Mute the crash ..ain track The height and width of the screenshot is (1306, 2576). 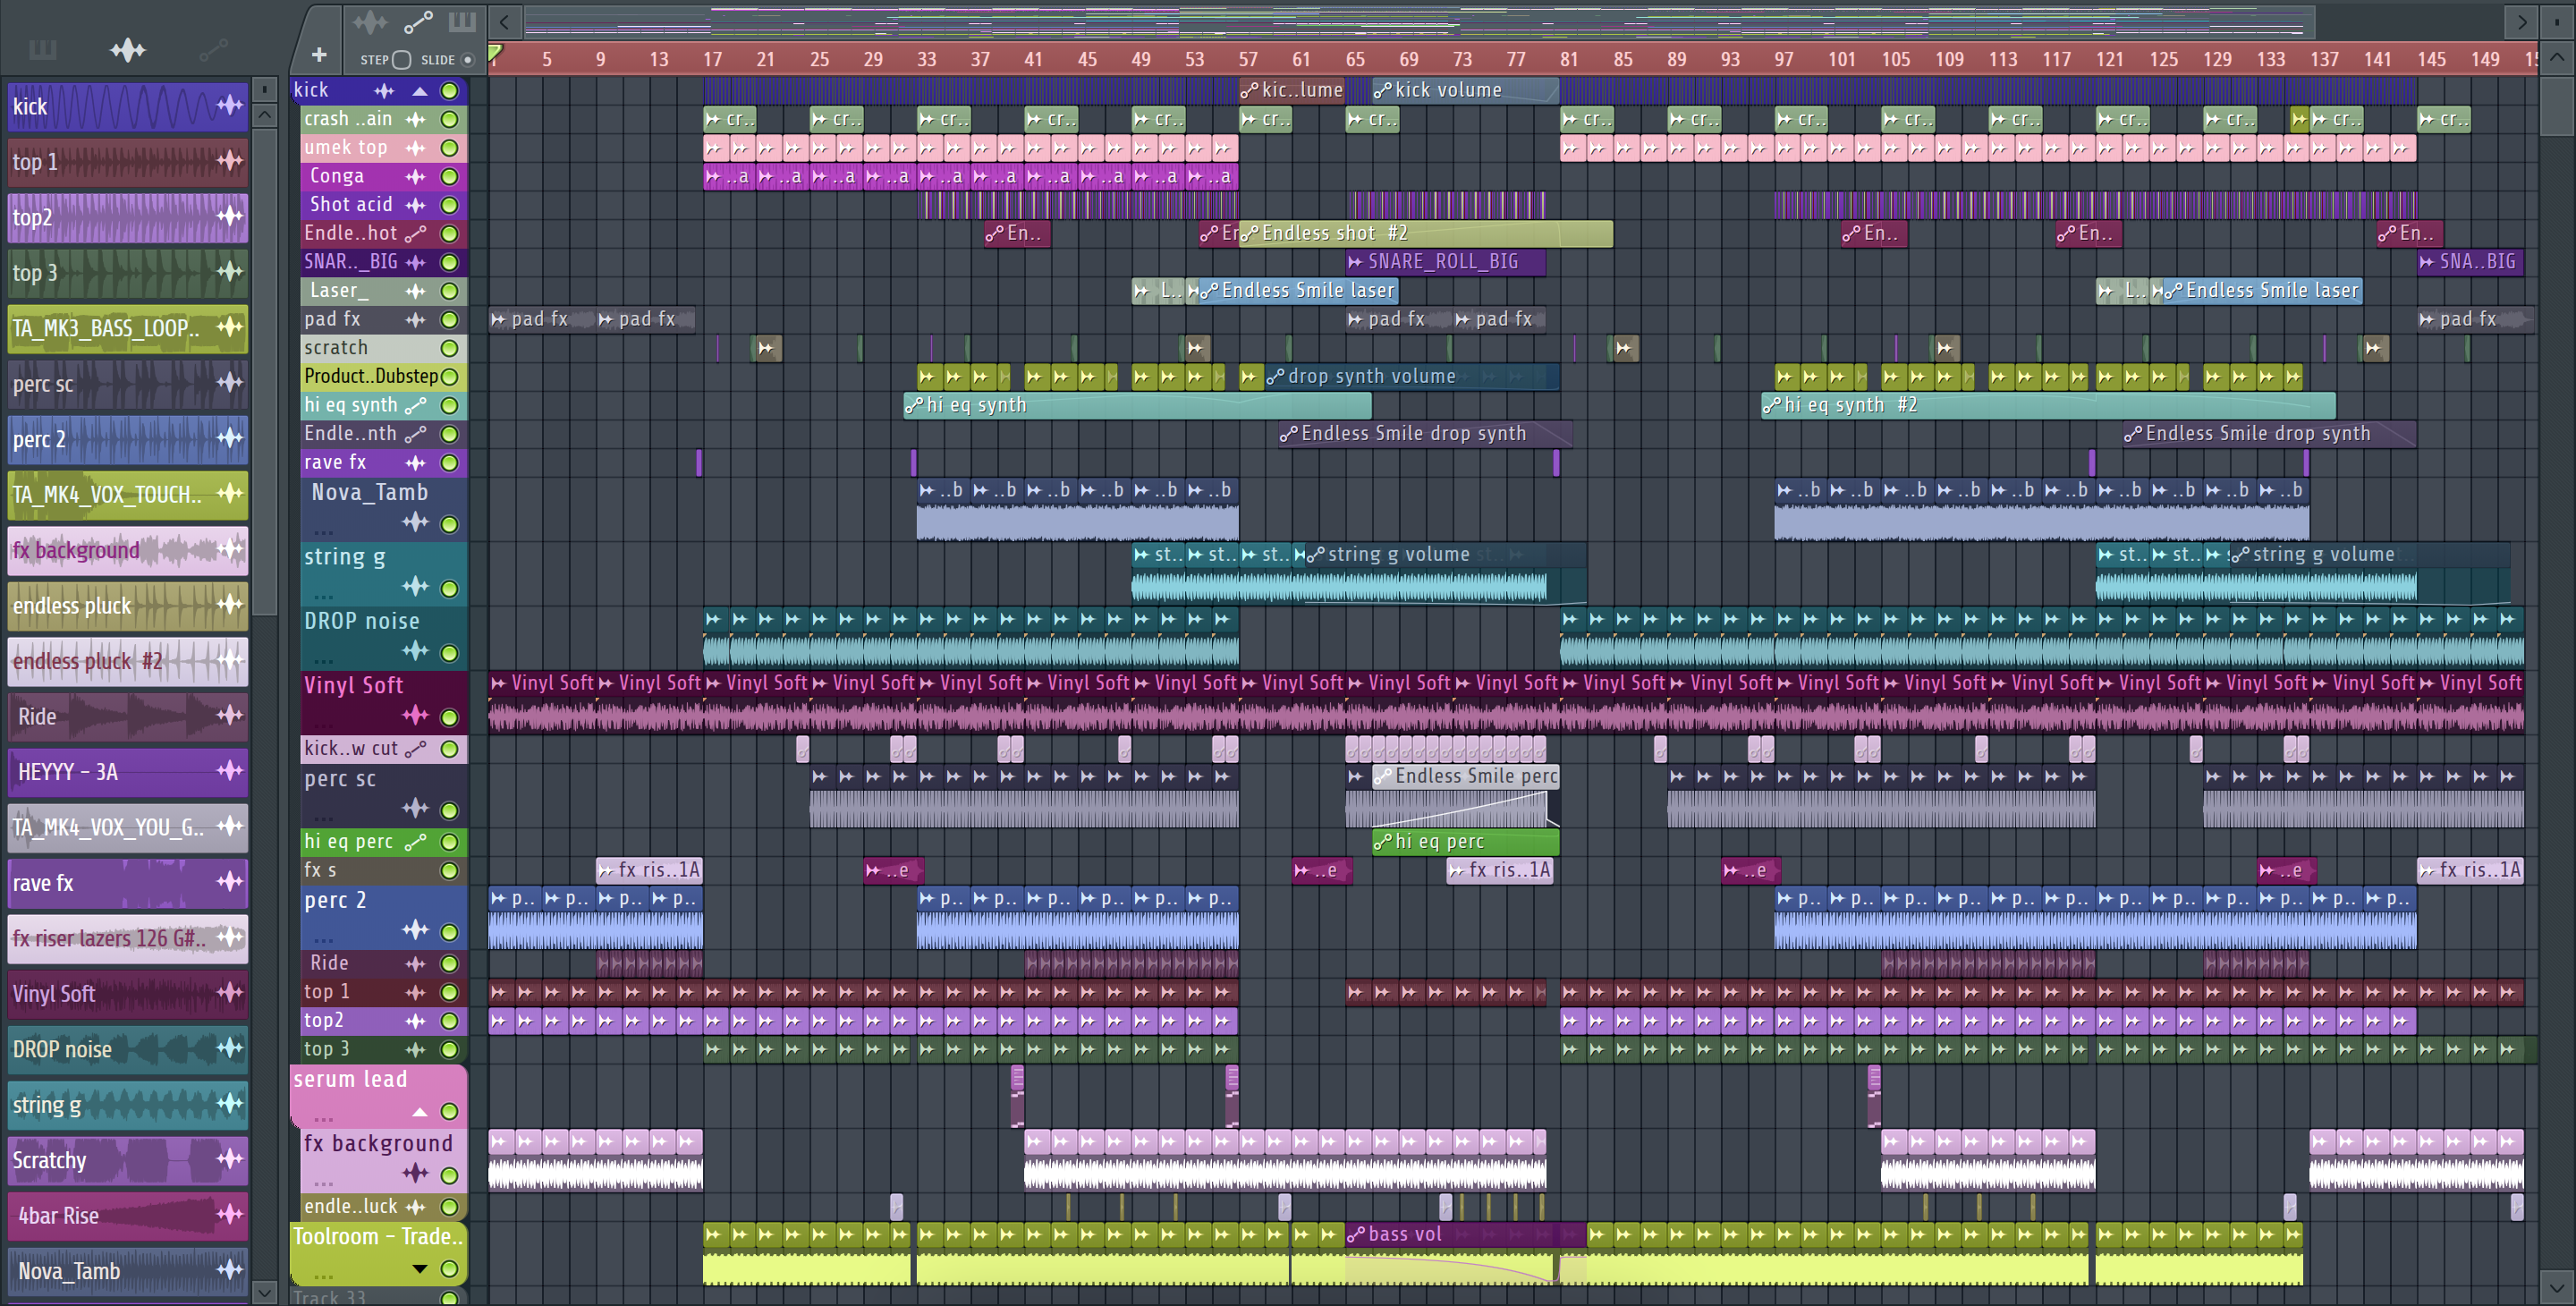[x=449, y=119]
